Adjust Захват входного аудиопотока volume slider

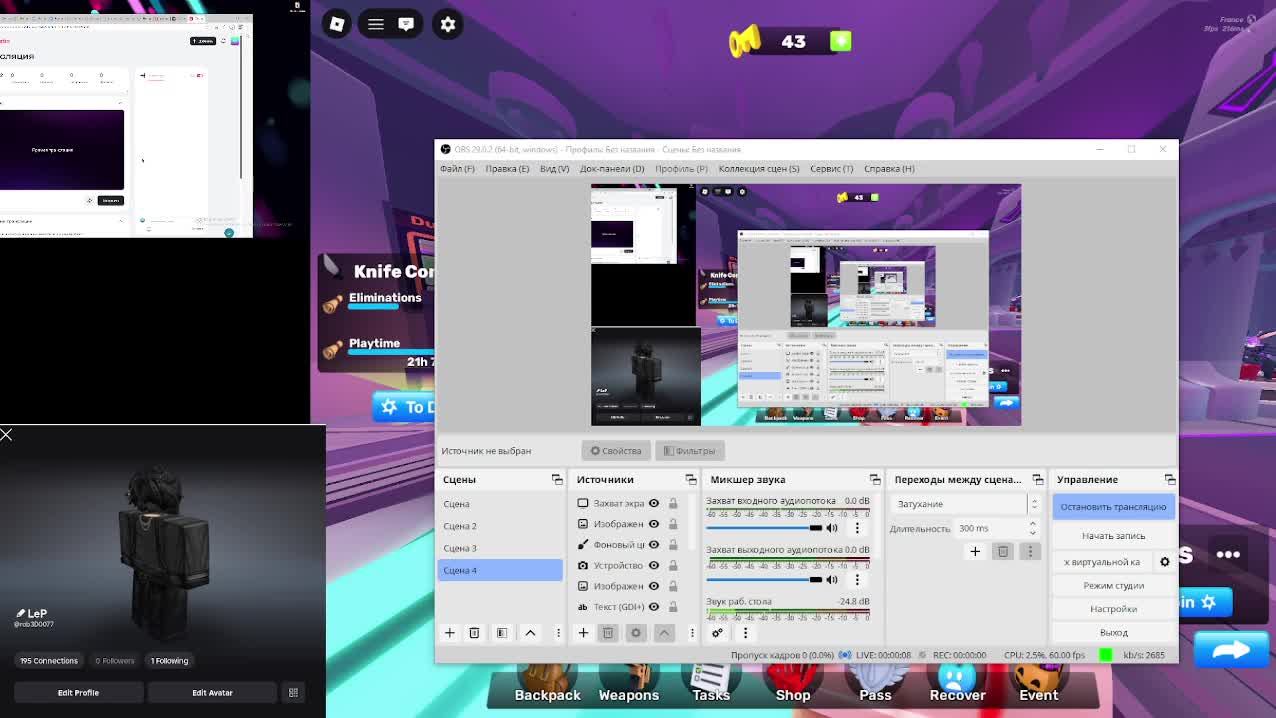[x=764, y=528]
